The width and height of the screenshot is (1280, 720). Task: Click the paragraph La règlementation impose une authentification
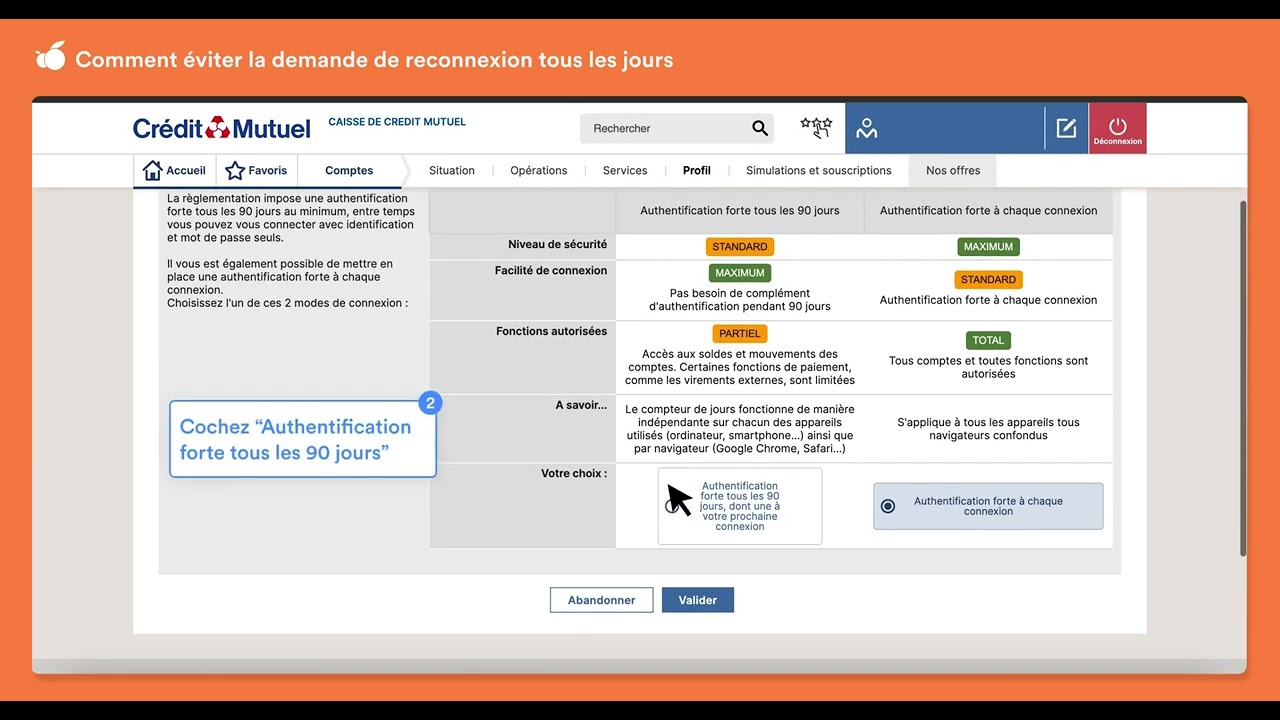click(x=291, y=218)
